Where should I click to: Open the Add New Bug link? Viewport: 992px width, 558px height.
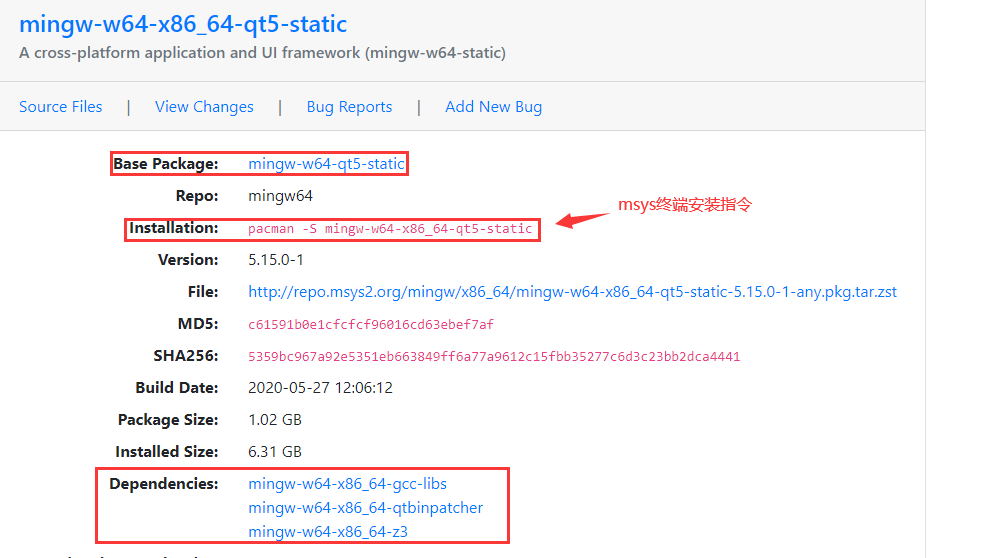(x=493, y=107)
